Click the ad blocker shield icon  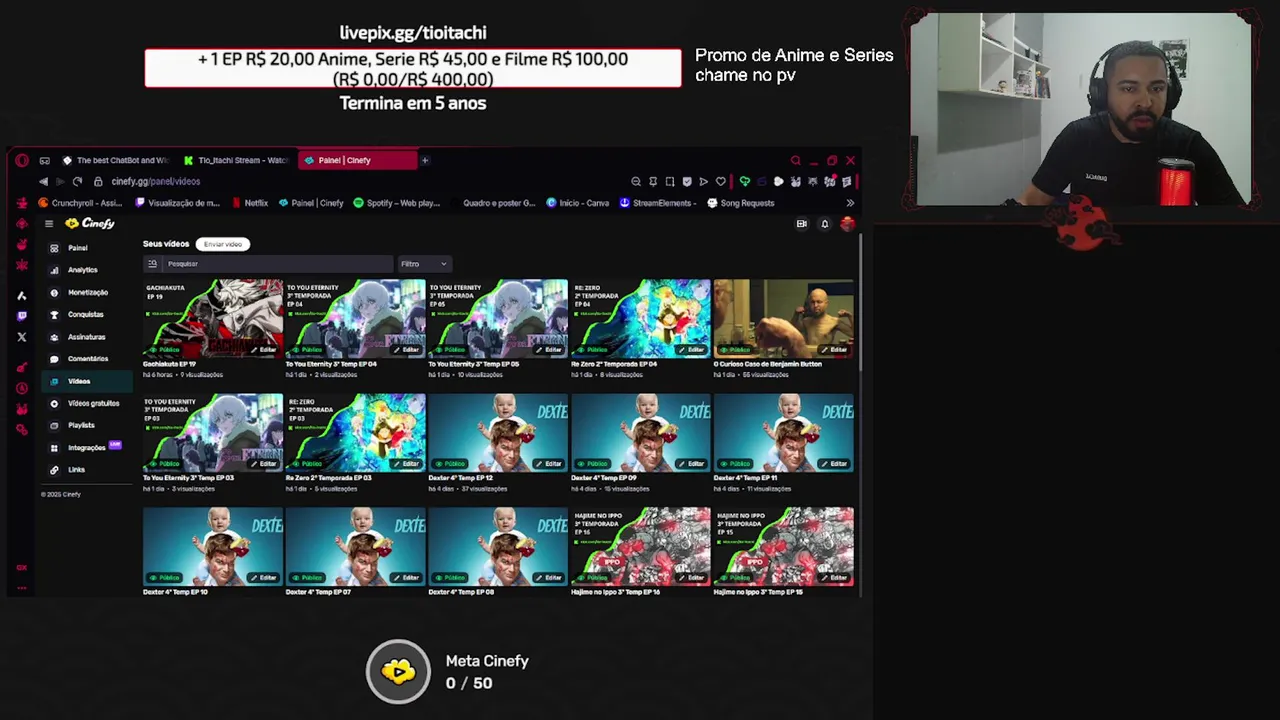(x=686, y=182)
